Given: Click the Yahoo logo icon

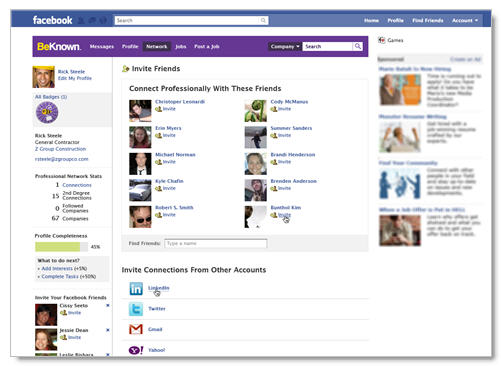Looking at the screenshot, I should click(136, 350).
